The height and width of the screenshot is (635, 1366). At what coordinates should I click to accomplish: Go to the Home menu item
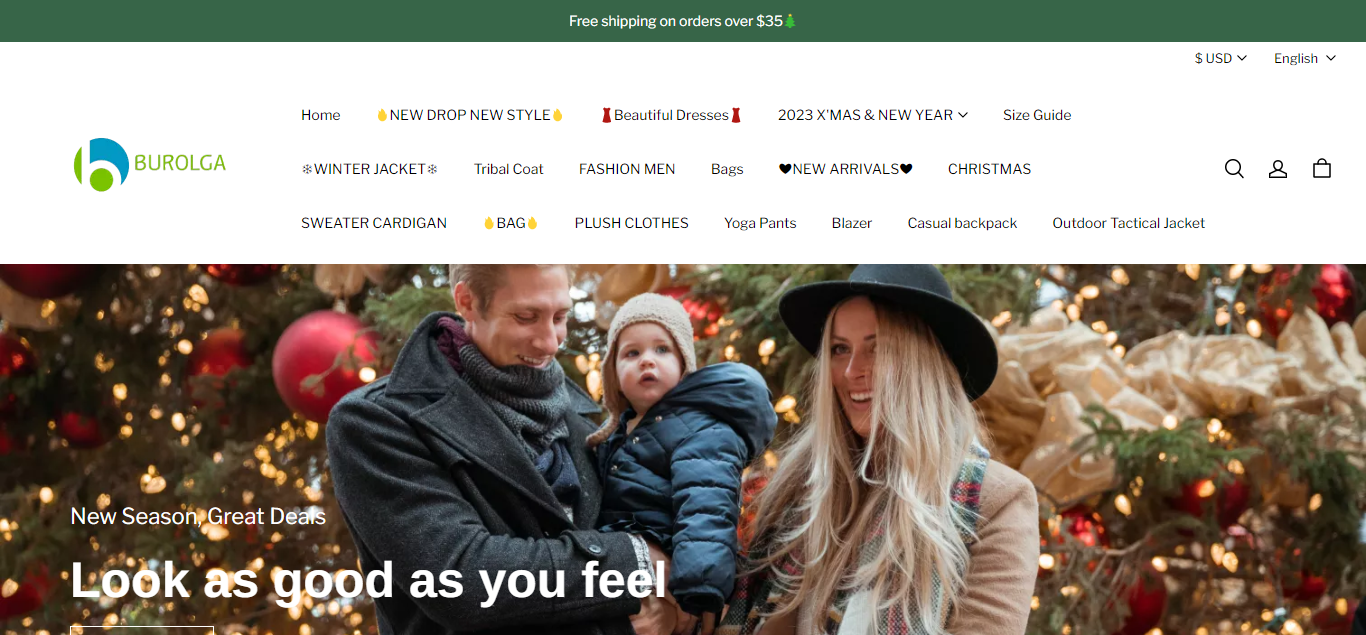pos(321,115)
